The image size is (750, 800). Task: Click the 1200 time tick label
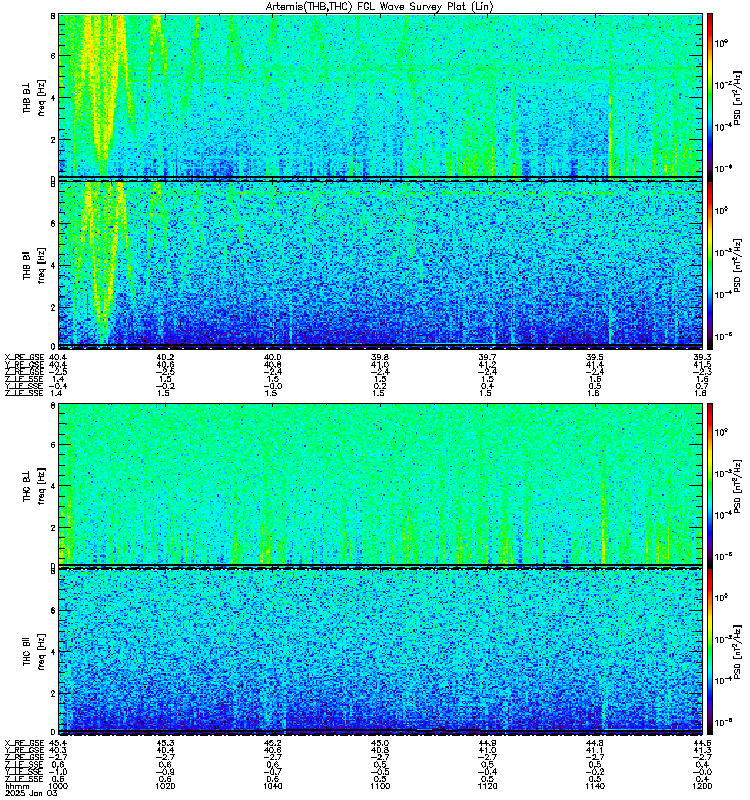coord(702,786)
